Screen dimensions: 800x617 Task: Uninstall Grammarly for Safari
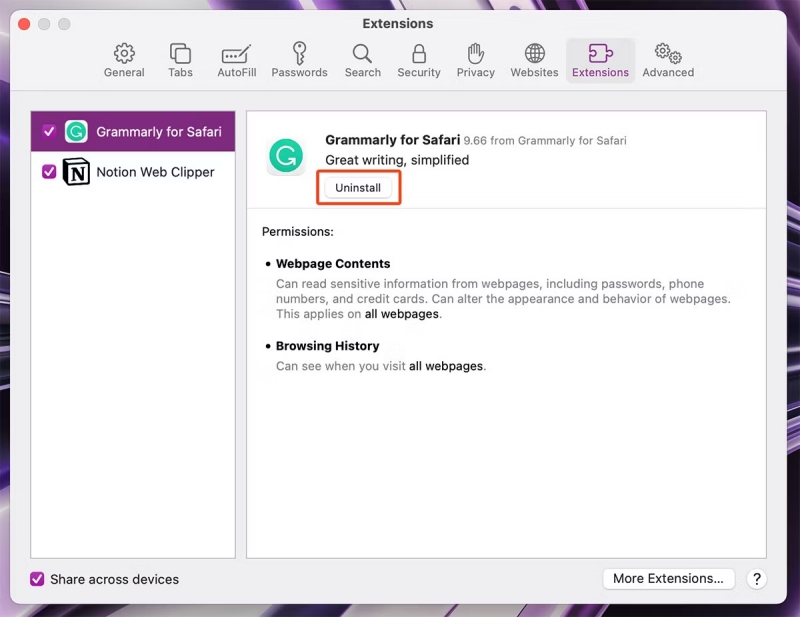pos(358,187)
